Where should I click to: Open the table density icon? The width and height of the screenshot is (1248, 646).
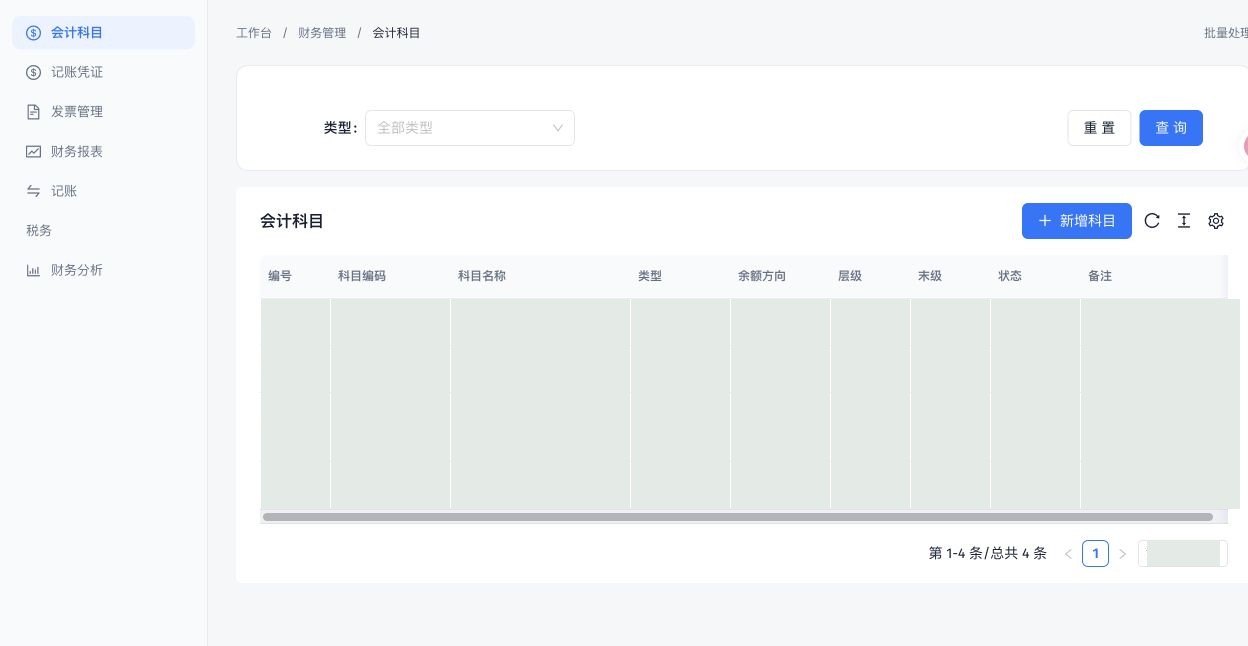click(1184, 221)
